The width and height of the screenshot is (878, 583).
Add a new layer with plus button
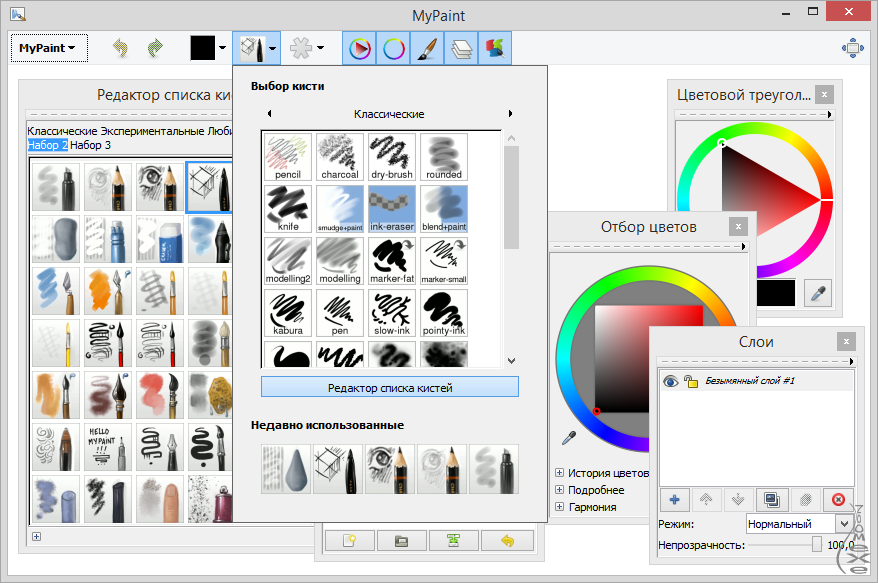pos(675,500)
